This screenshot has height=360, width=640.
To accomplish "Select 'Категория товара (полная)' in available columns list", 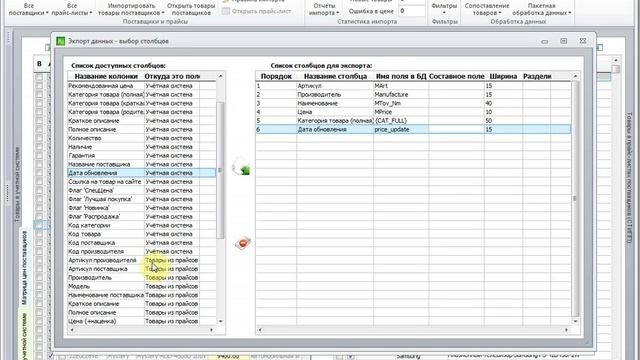I will (x=142, y=94).
